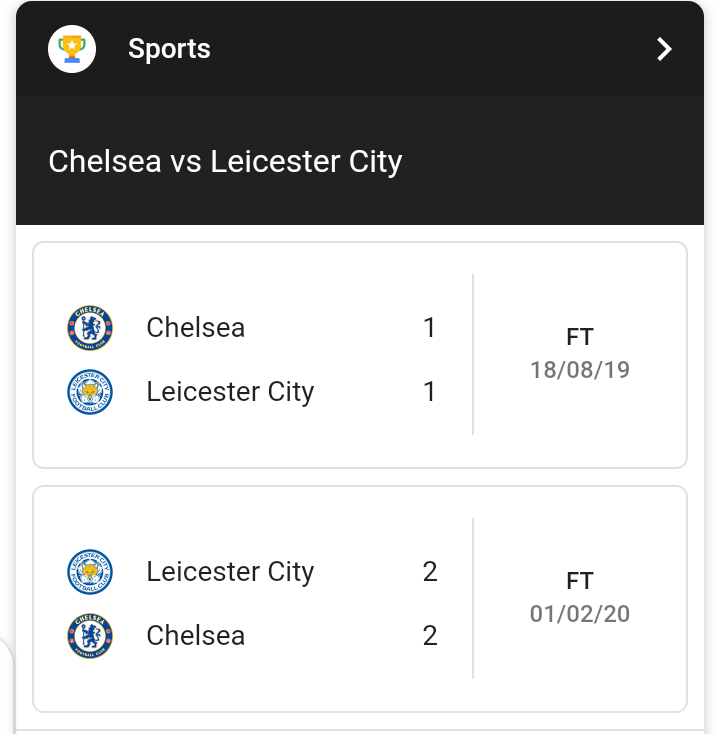Select the Chelsea vs Leicester City title
This screenshot has height=734, width=718.
pyautogui.click(x=225, y=161)
